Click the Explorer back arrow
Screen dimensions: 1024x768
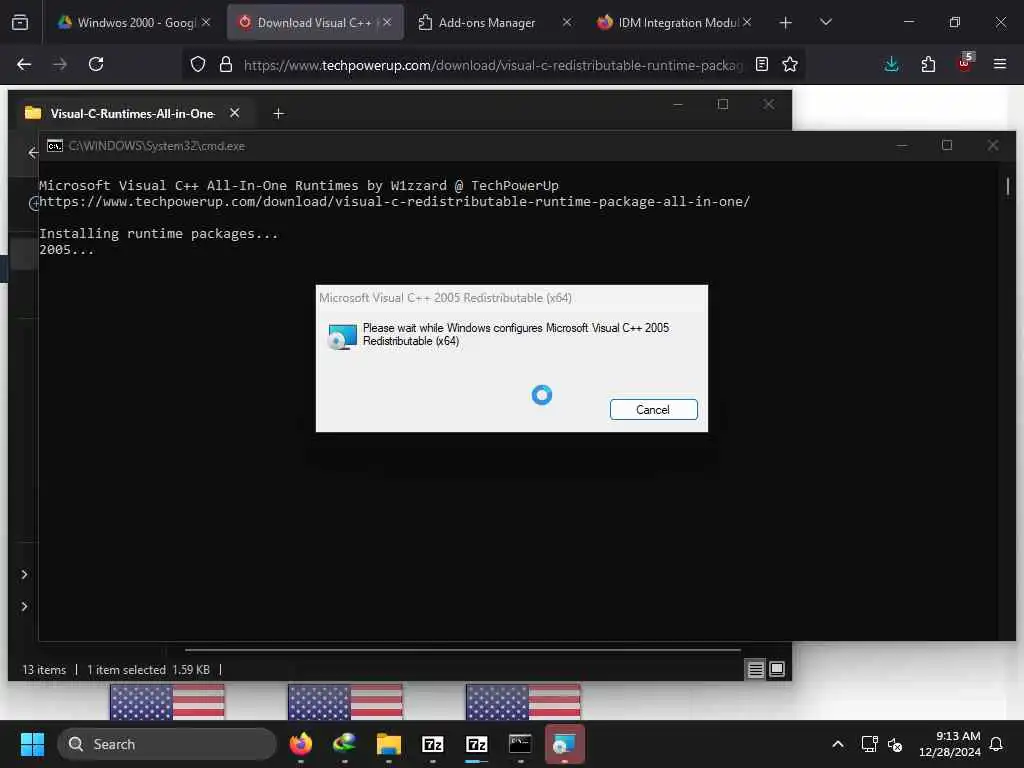click(x=33, y=153)
